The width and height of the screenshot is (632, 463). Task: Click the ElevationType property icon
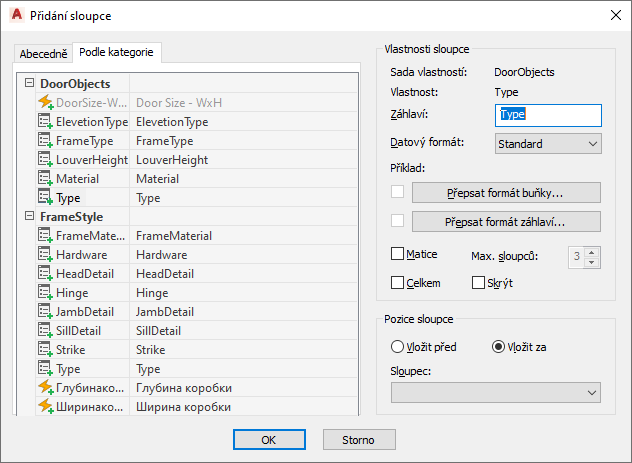[44, 121]
